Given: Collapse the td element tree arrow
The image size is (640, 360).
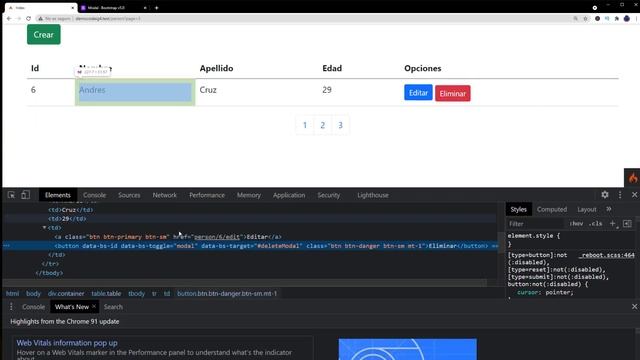Looking at the screenshot, I should [44, 228].
